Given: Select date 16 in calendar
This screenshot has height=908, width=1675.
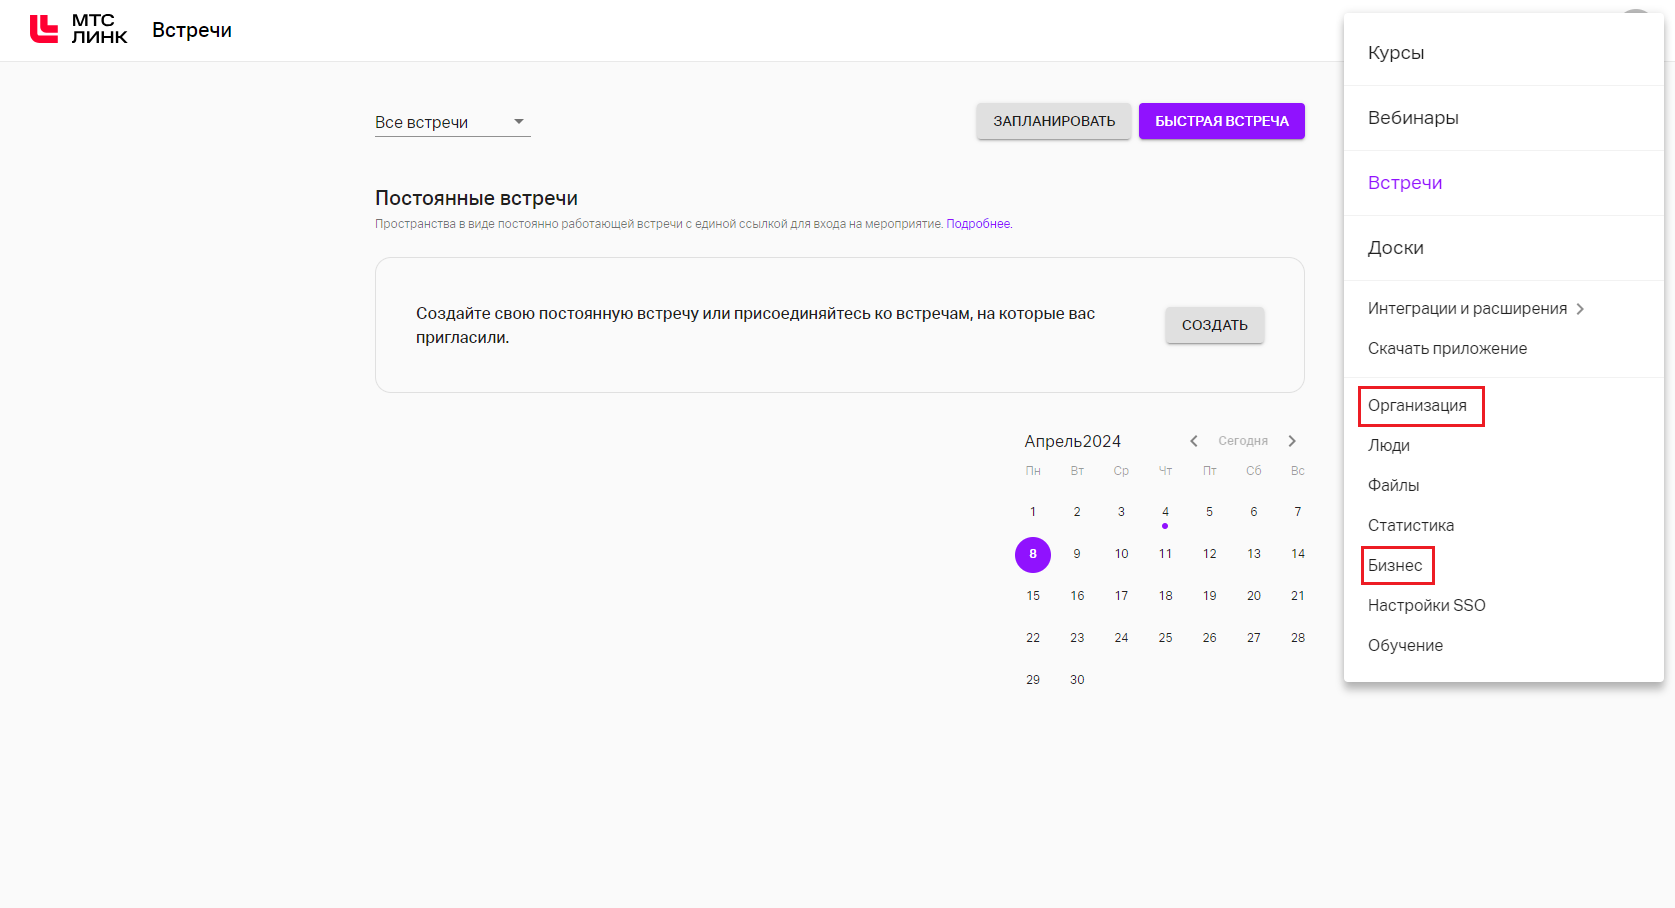Looking at the screenshot, I should pyautogui.click(x=1077, y=596).
